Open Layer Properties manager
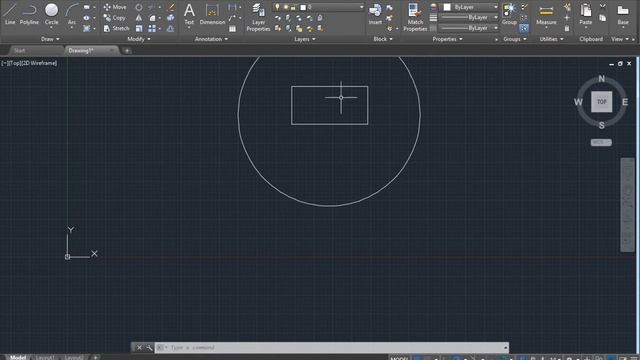This screenshot has width=640, height=360. (x=258, y=17)
